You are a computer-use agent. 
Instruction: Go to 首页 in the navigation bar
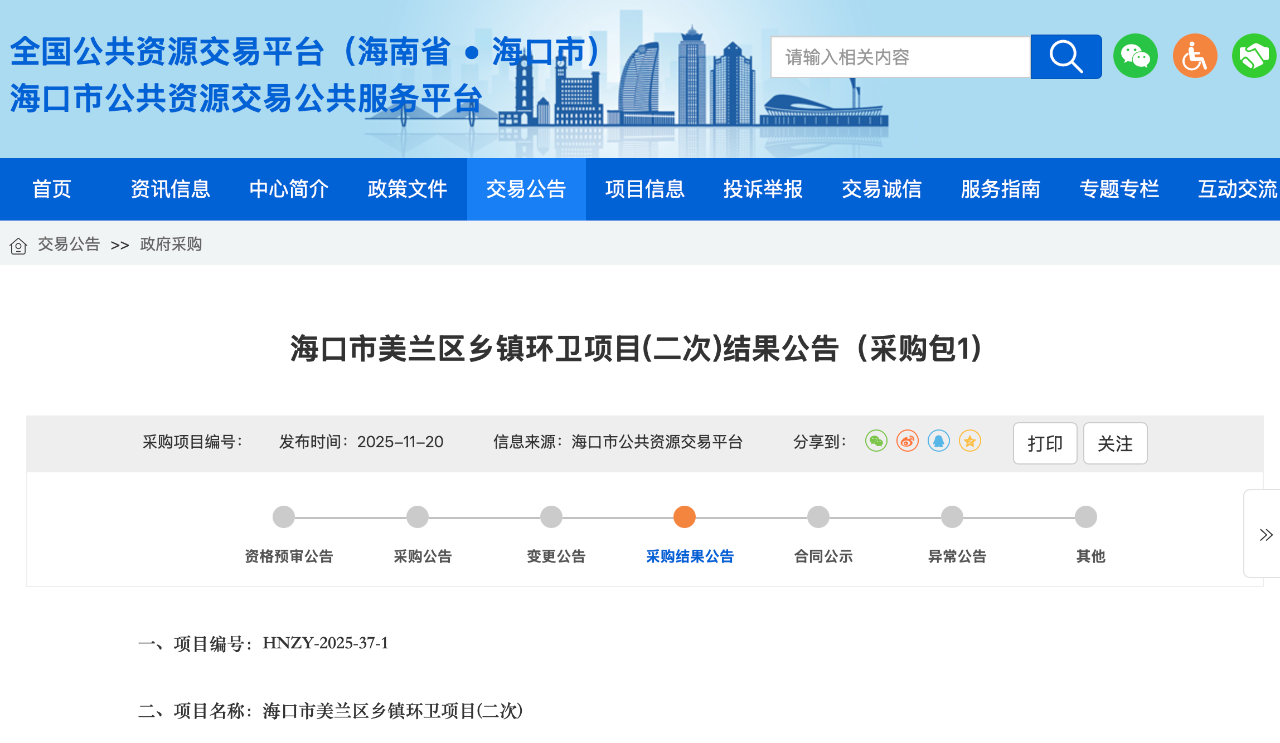coord(52,189)
